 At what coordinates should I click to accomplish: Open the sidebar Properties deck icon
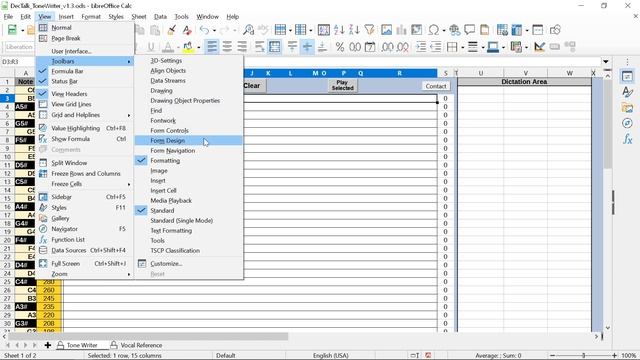(627, 77)
